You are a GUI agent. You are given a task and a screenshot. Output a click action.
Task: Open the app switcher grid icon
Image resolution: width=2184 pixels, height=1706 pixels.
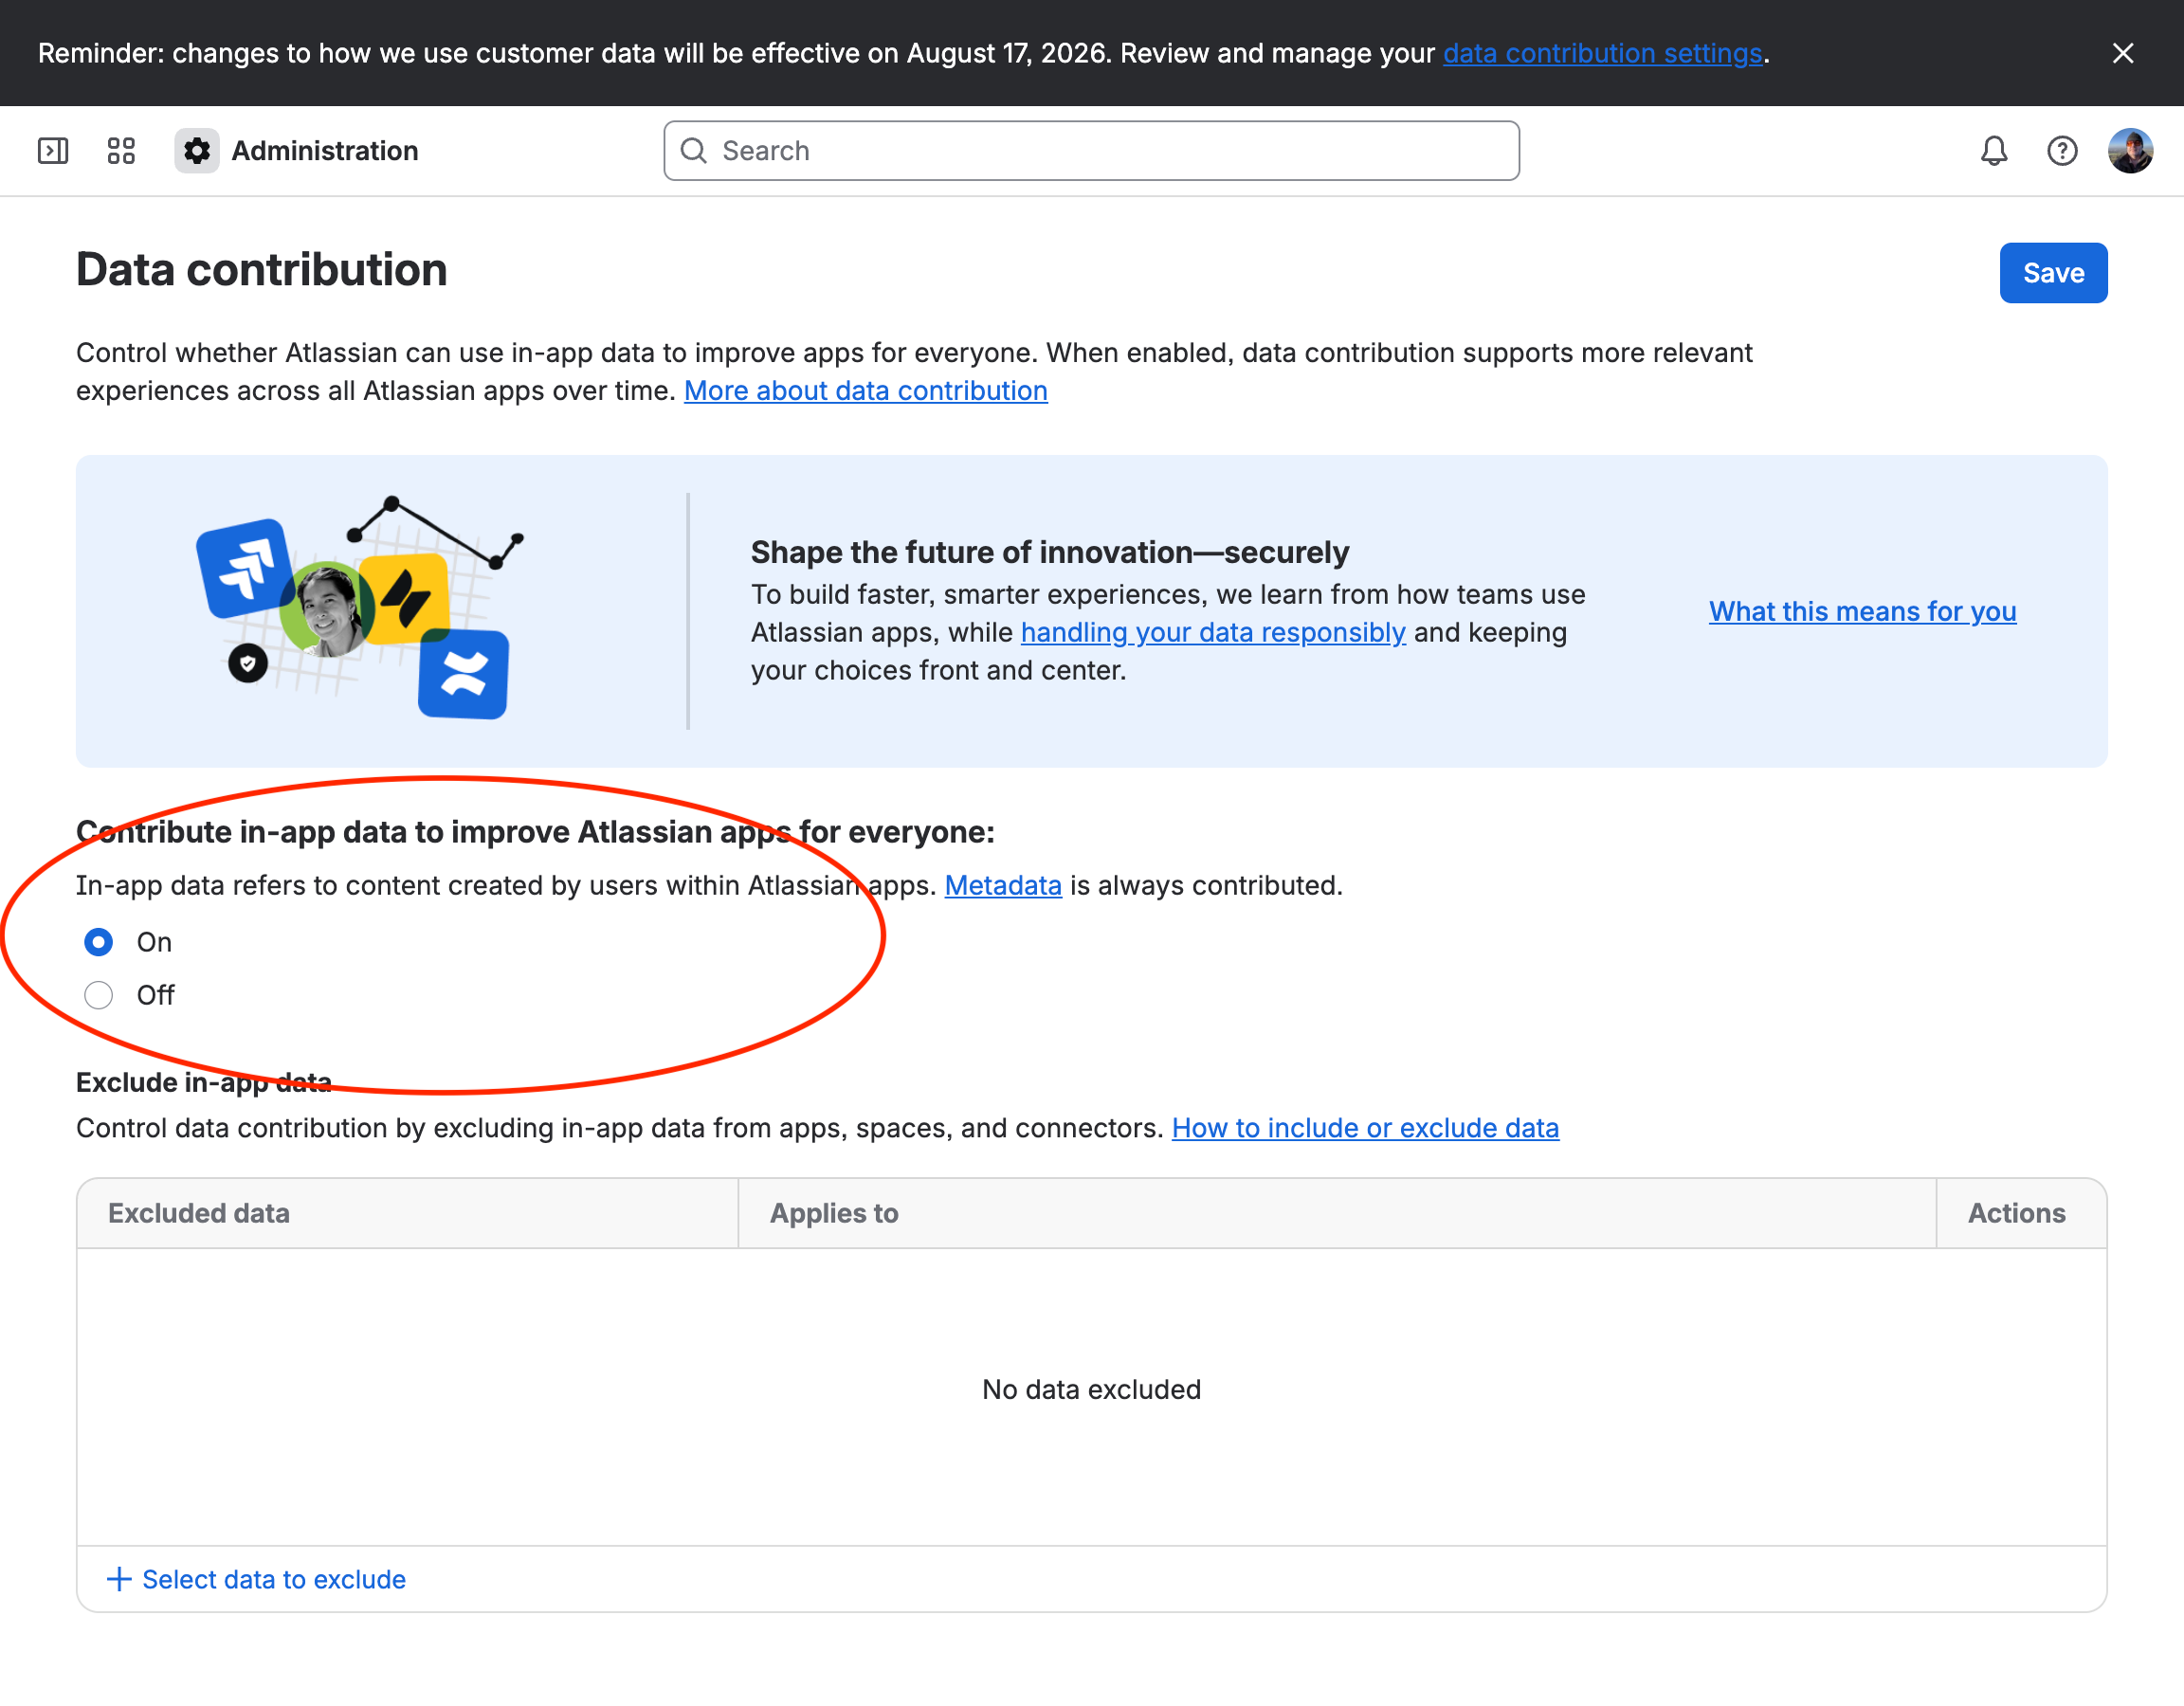pyautogui.click(x=121, y=151)
